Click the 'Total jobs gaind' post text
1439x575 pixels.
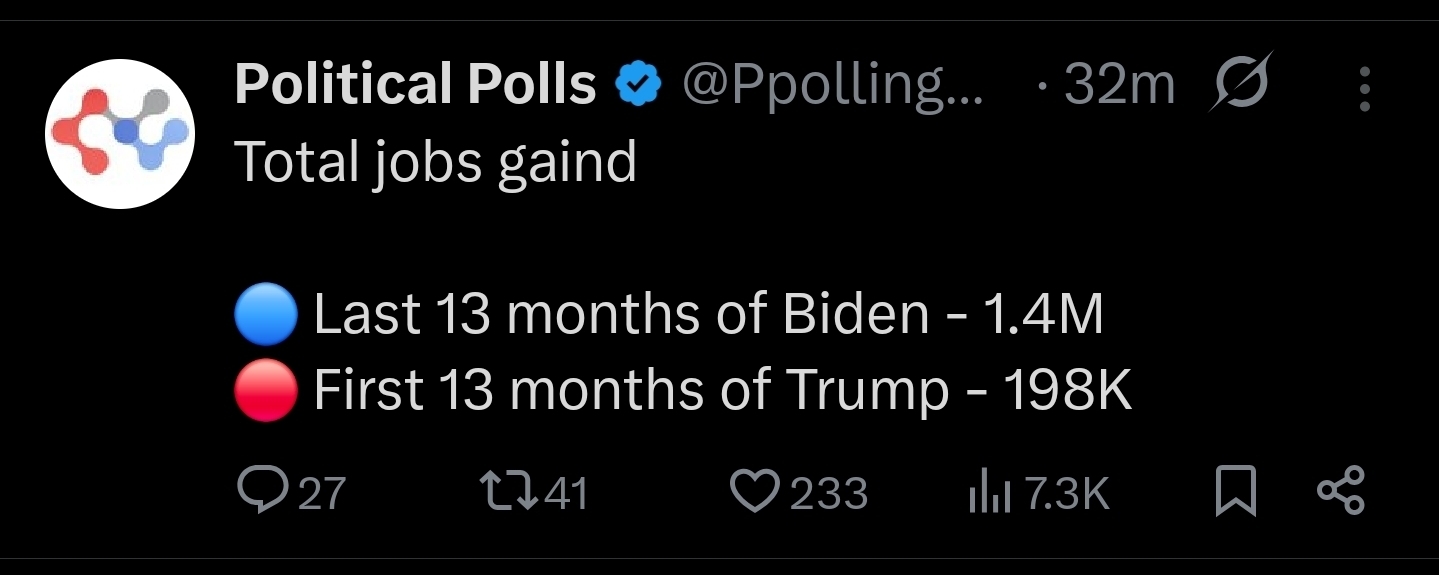[435, 162]
